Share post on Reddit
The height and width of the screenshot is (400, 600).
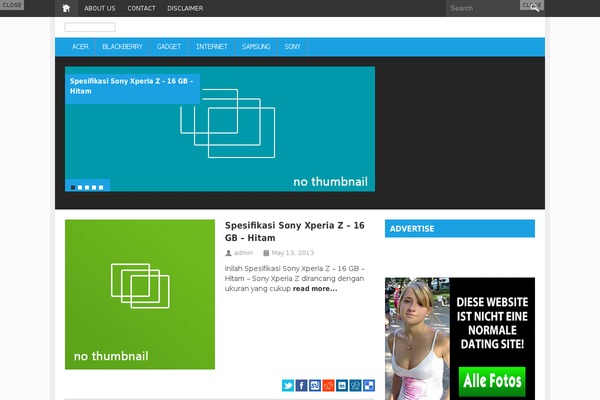[x=328, y=385]
